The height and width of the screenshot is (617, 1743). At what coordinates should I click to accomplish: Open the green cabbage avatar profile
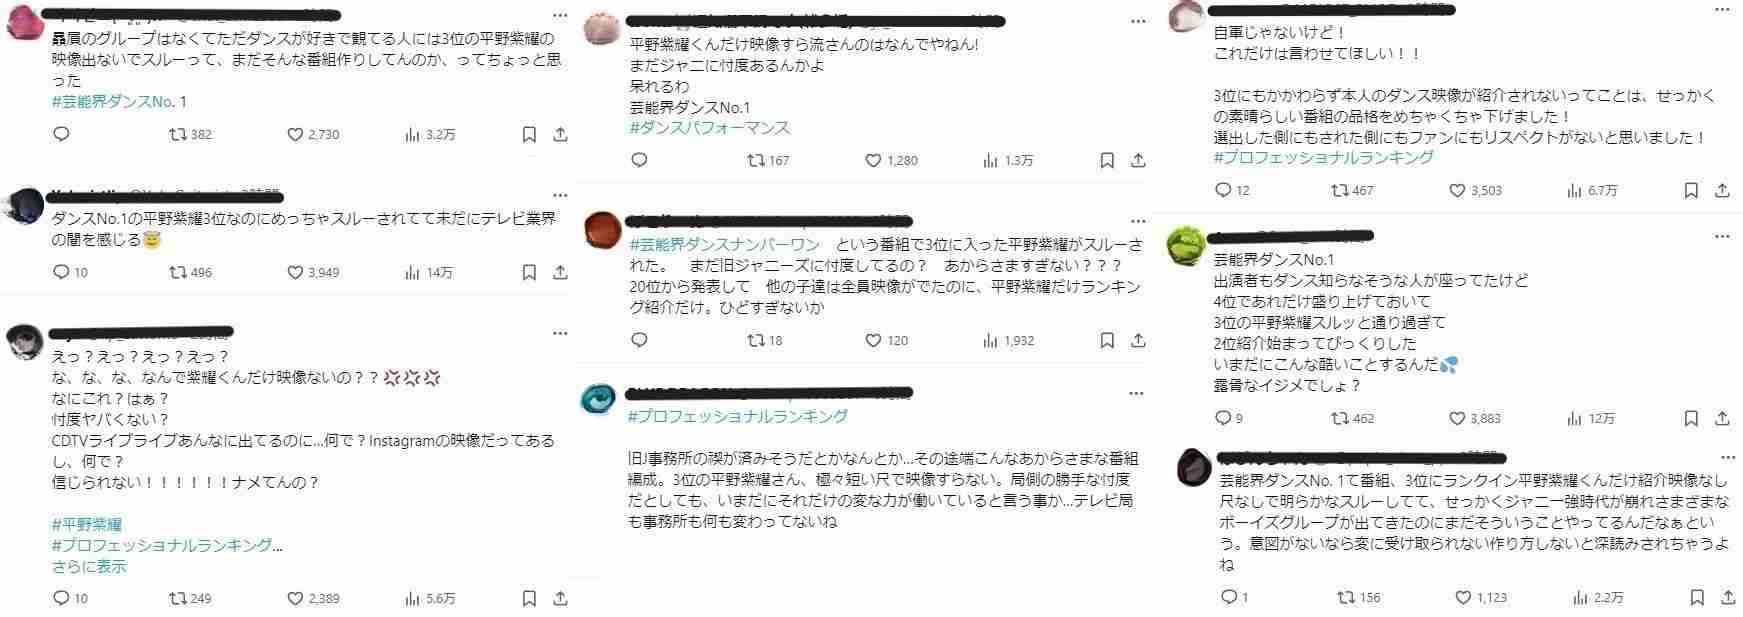coord(1186,245)
